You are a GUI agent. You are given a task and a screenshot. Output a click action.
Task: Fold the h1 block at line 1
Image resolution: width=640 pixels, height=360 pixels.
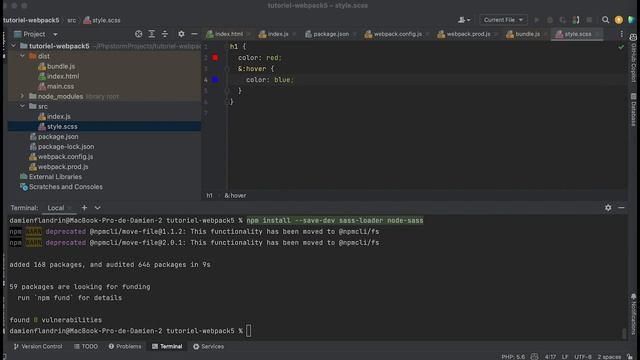[x=227, y=47]
